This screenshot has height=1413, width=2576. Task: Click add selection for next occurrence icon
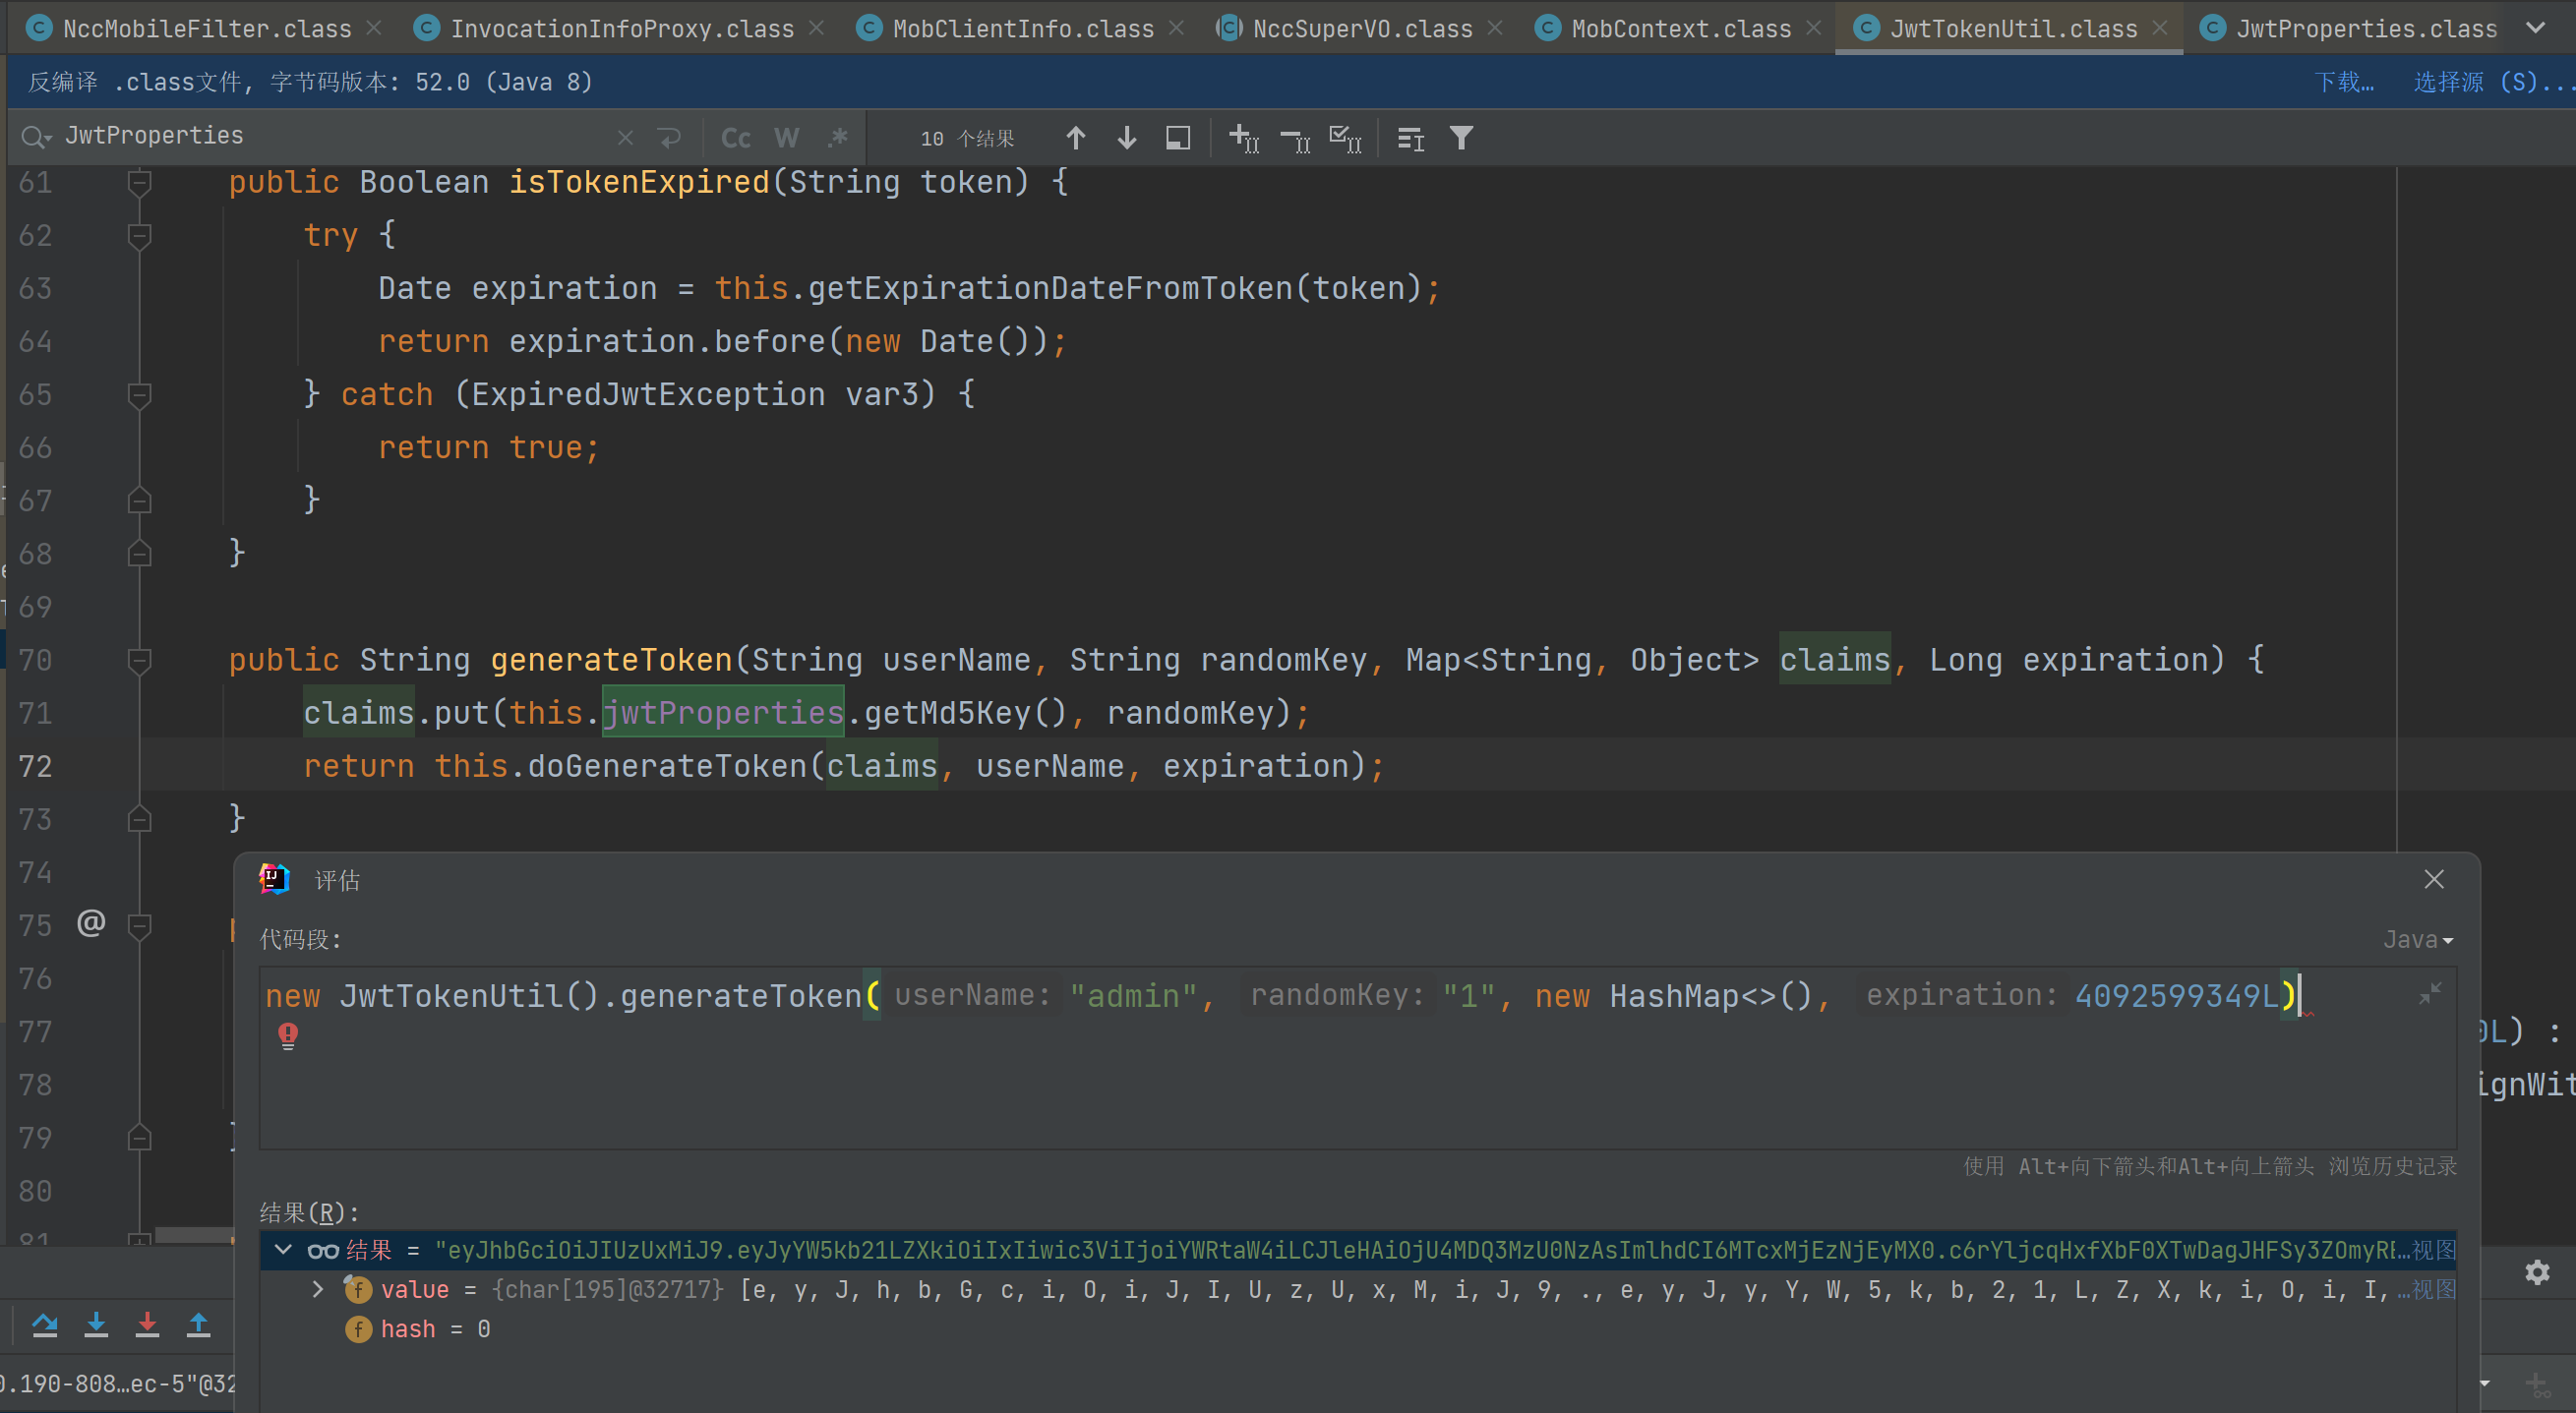tap(1244, 138)
